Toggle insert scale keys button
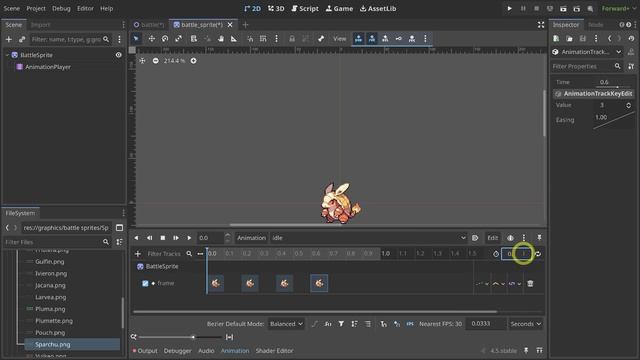 [385, 39]
